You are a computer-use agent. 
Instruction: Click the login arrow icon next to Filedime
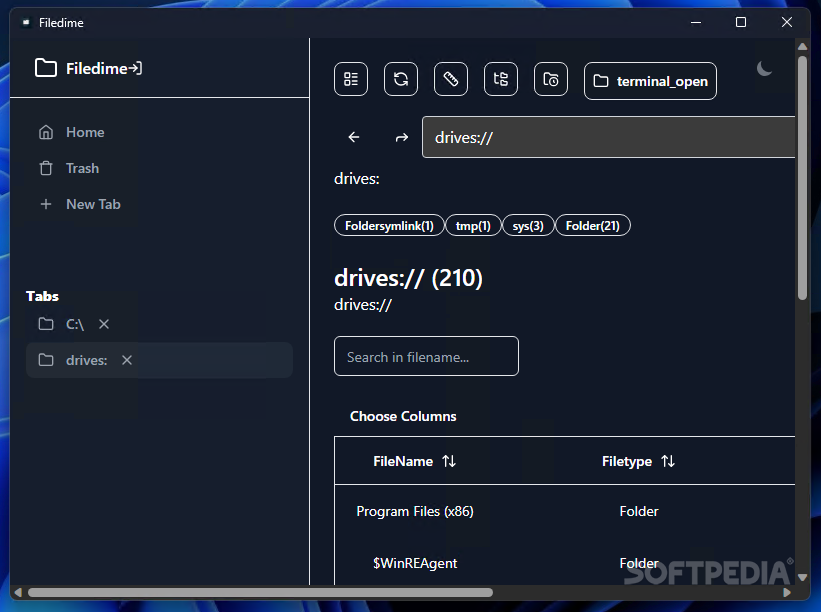tap(135, 68)
